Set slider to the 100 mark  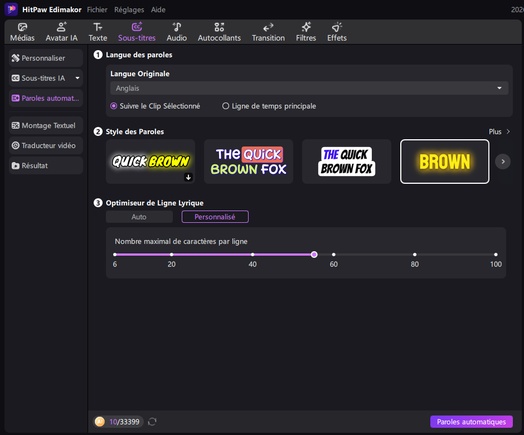pyautogui.click(x=496, y=255)
